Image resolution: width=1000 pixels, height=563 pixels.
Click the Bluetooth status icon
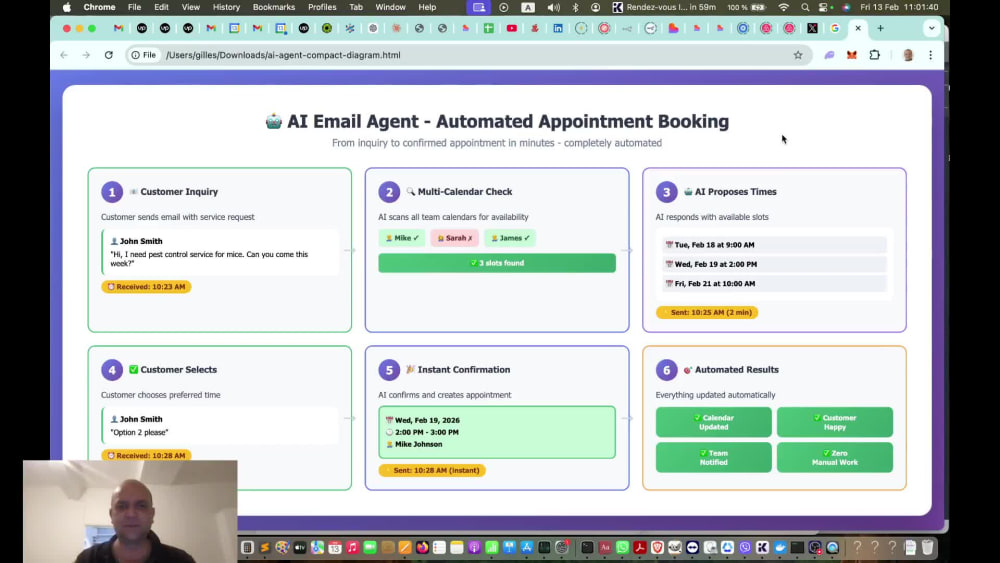coord(575,7)
